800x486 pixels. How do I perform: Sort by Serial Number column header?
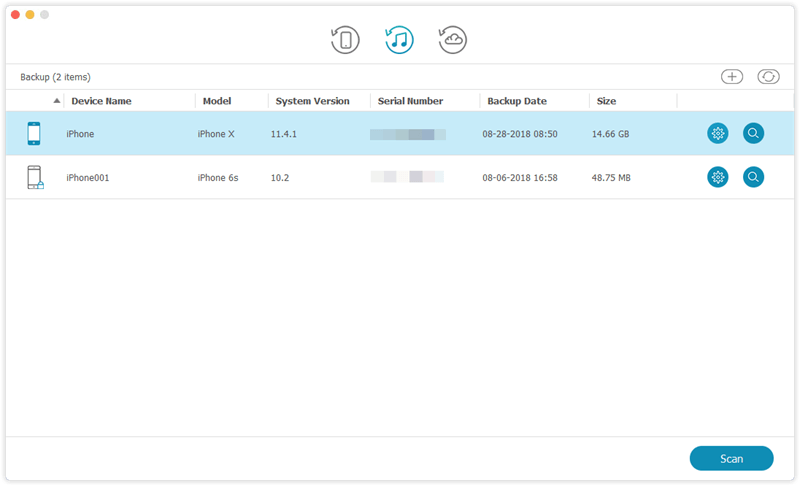click(410, 101)
